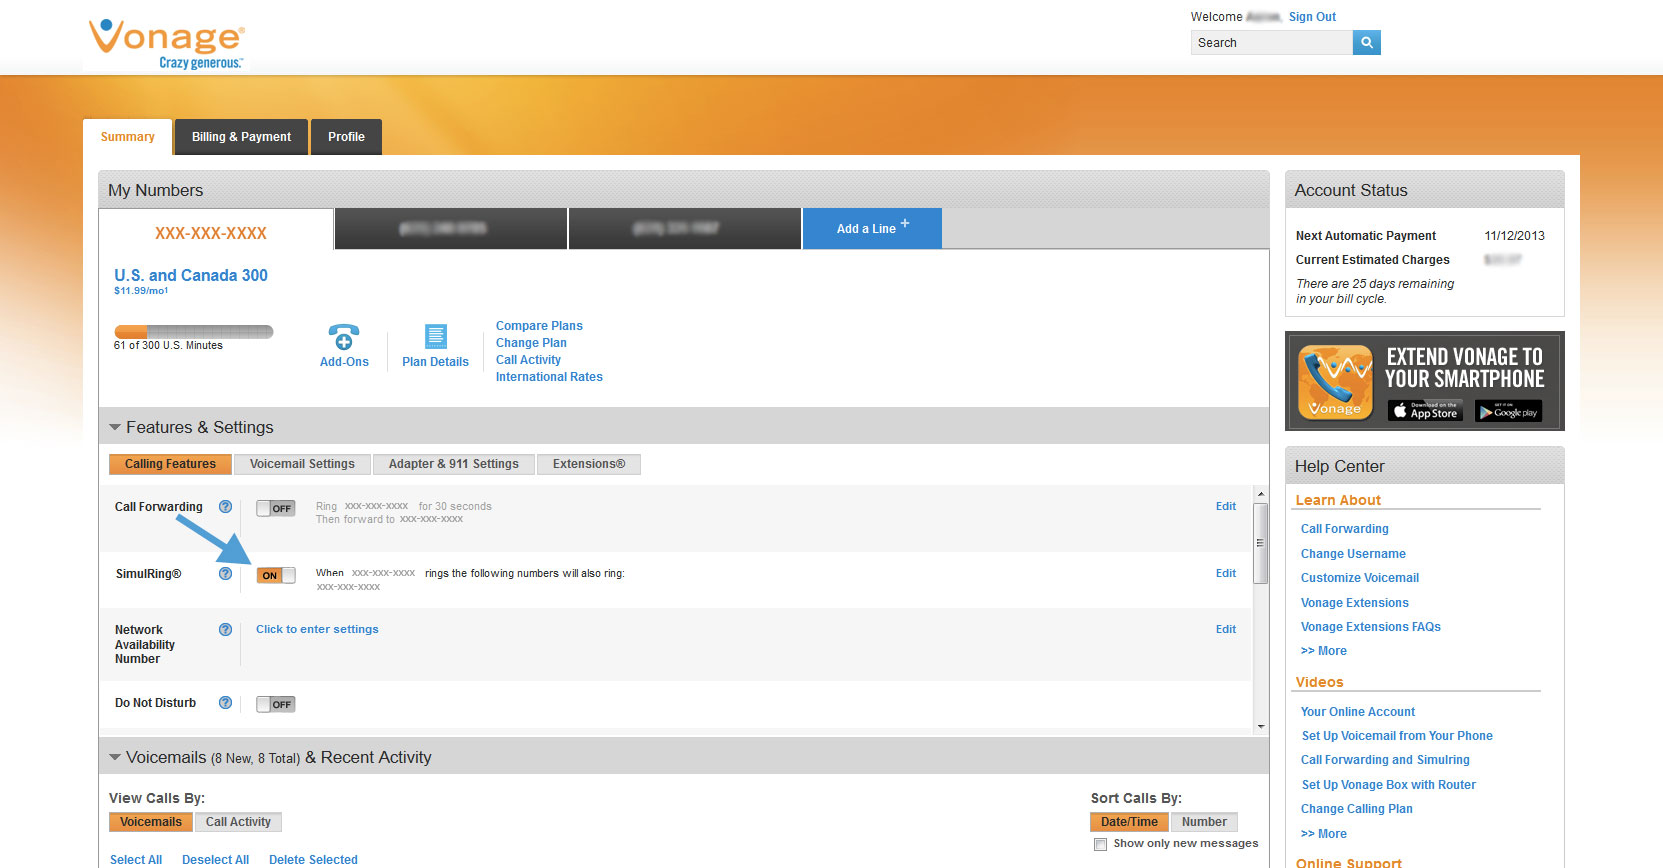Show more Learn About links
Image resolution: width=1663 pixels, height=868 pixels.
click(1324, 651)
